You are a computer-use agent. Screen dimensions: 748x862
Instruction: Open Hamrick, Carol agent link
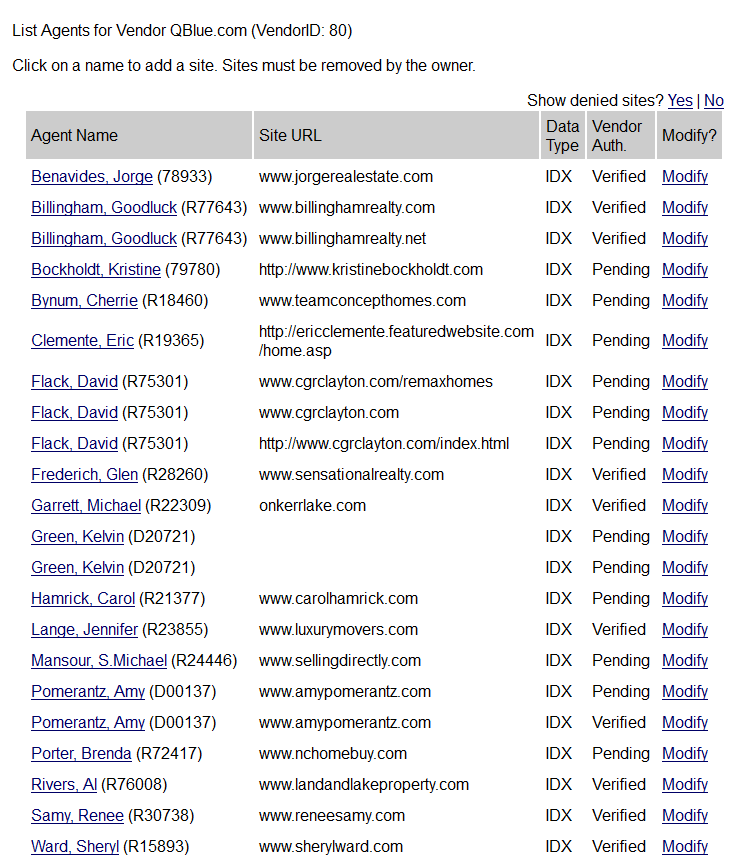83,599
